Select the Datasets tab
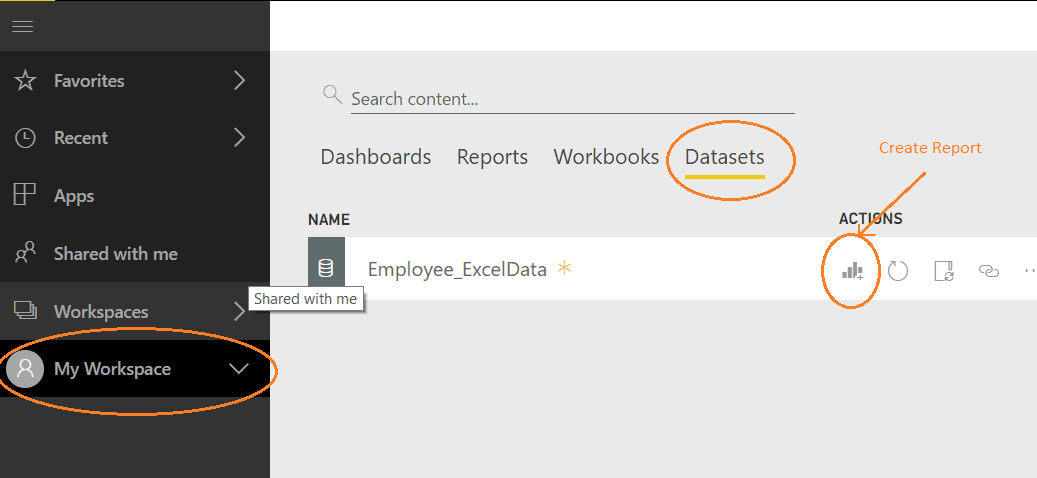Screen dimensions: 1037x478 (725, 158)
